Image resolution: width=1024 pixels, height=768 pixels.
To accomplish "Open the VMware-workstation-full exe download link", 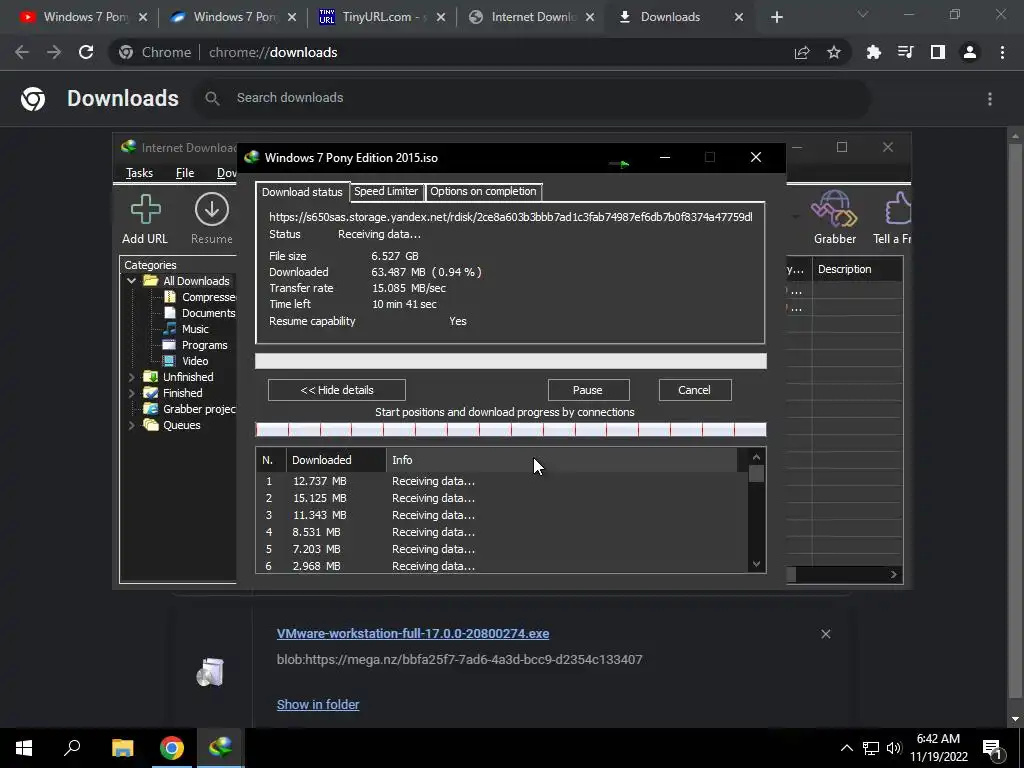I will pos(413,633).
